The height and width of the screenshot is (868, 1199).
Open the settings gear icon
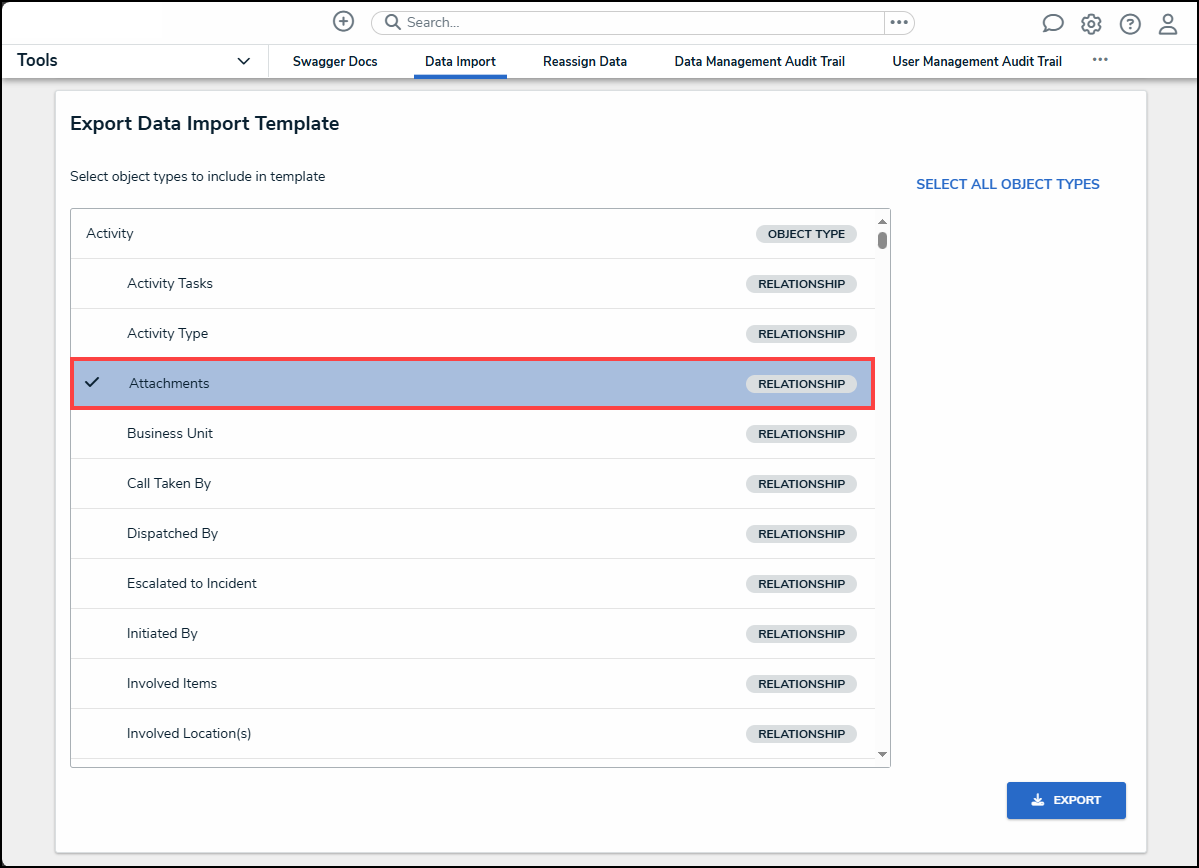click(1091, 24)
